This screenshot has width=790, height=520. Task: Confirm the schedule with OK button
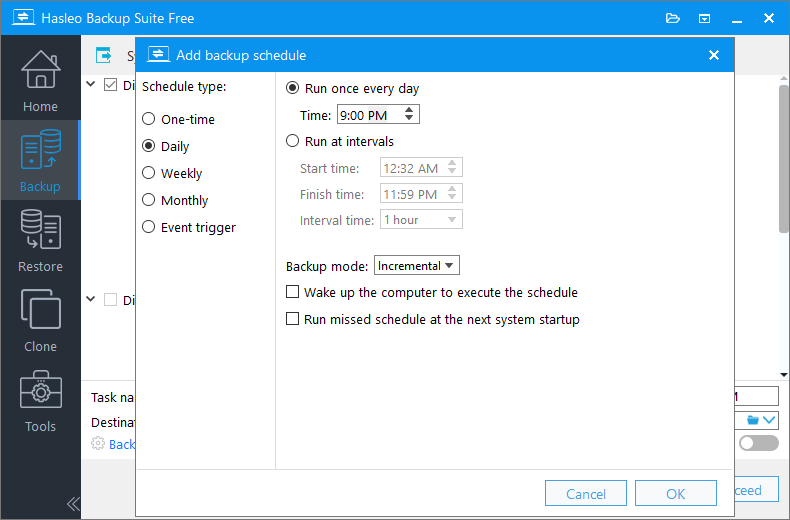point(676,493)
